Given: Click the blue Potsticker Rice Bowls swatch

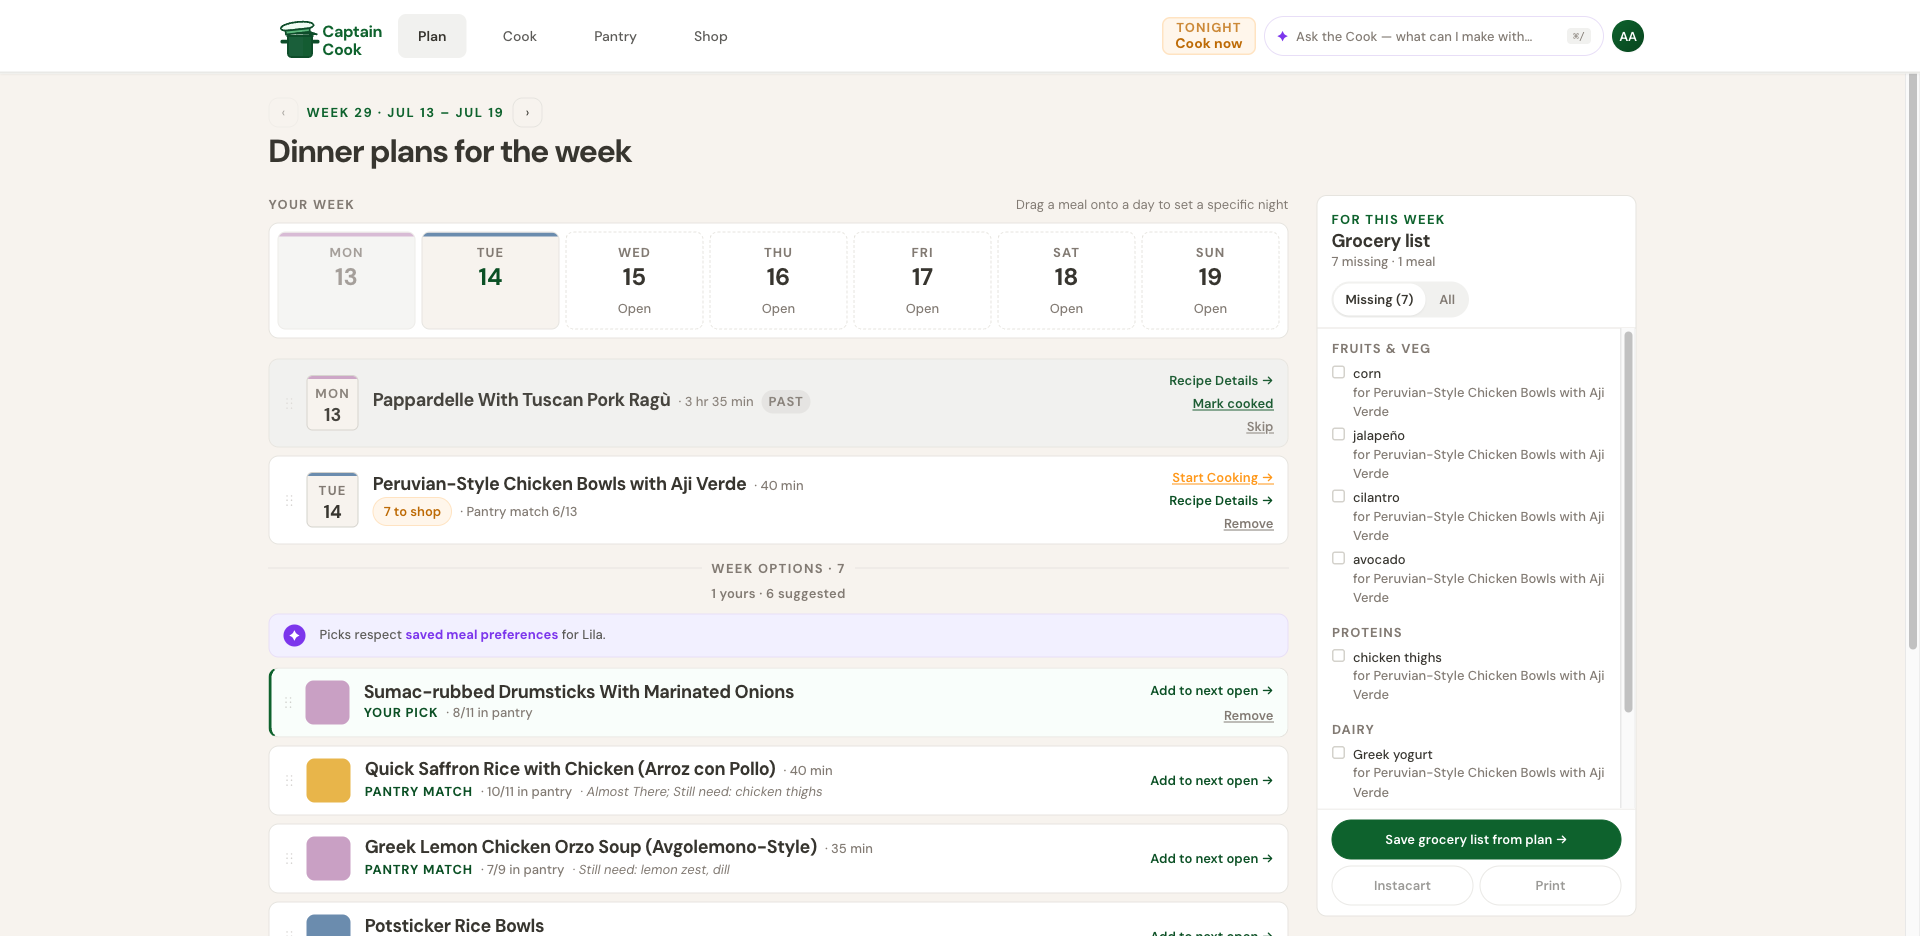Looking at the screenshot, I should coord(328,925).
